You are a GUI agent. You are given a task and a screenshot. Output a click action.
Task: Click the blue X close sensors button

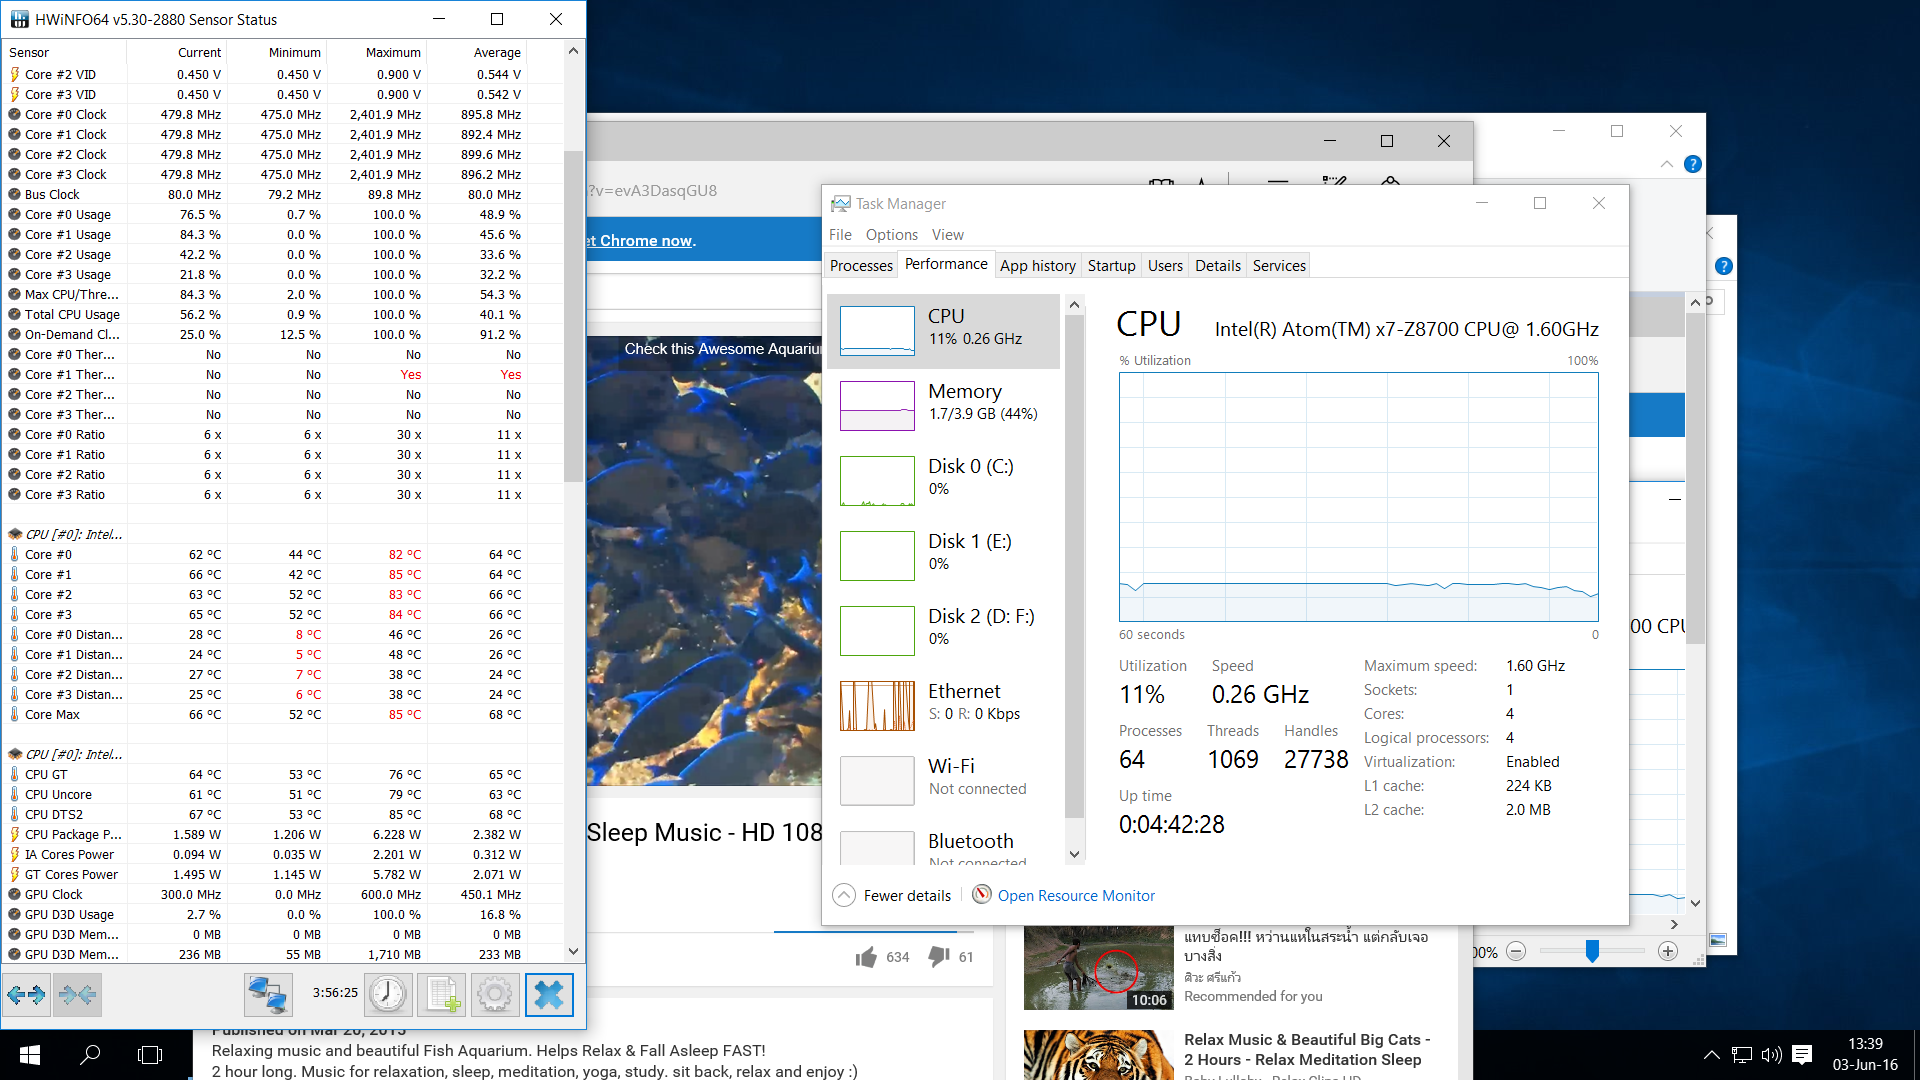click(549, 995)
